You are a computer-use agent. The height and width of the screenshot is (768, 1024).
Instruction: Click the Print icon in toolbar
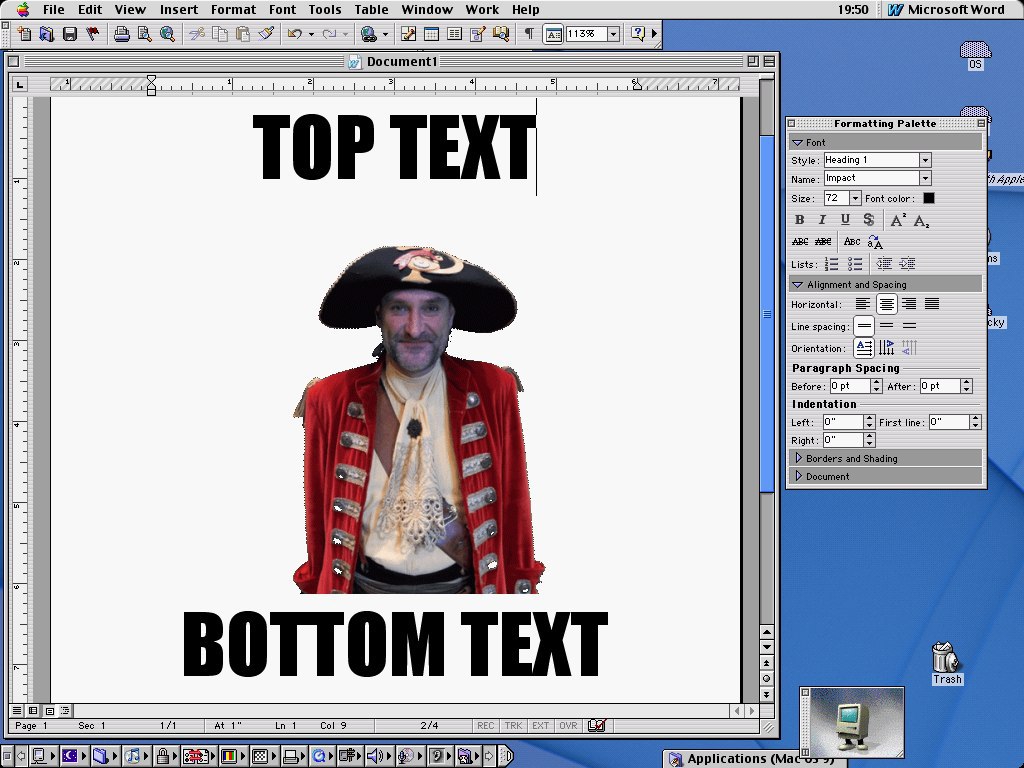(x=122, y=34)
